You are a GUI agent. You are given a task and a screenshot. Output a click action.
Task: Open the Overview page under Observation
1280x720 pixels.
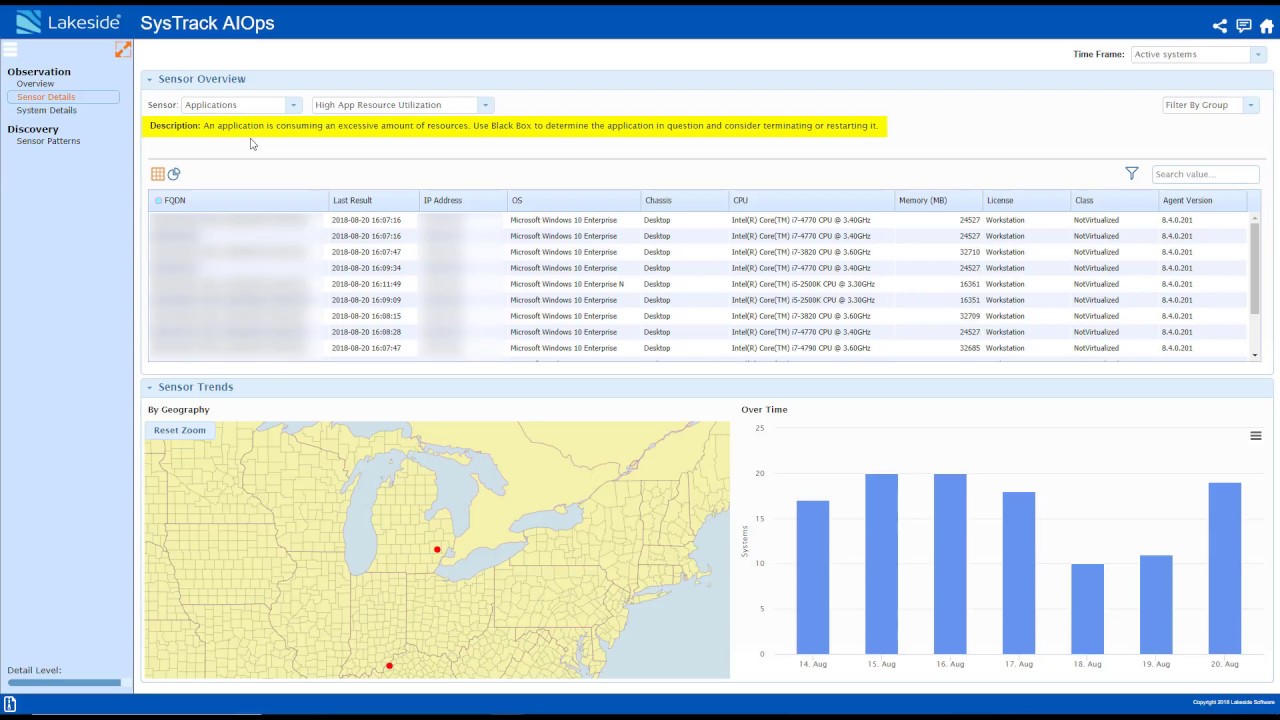click(x=35, y=84)
